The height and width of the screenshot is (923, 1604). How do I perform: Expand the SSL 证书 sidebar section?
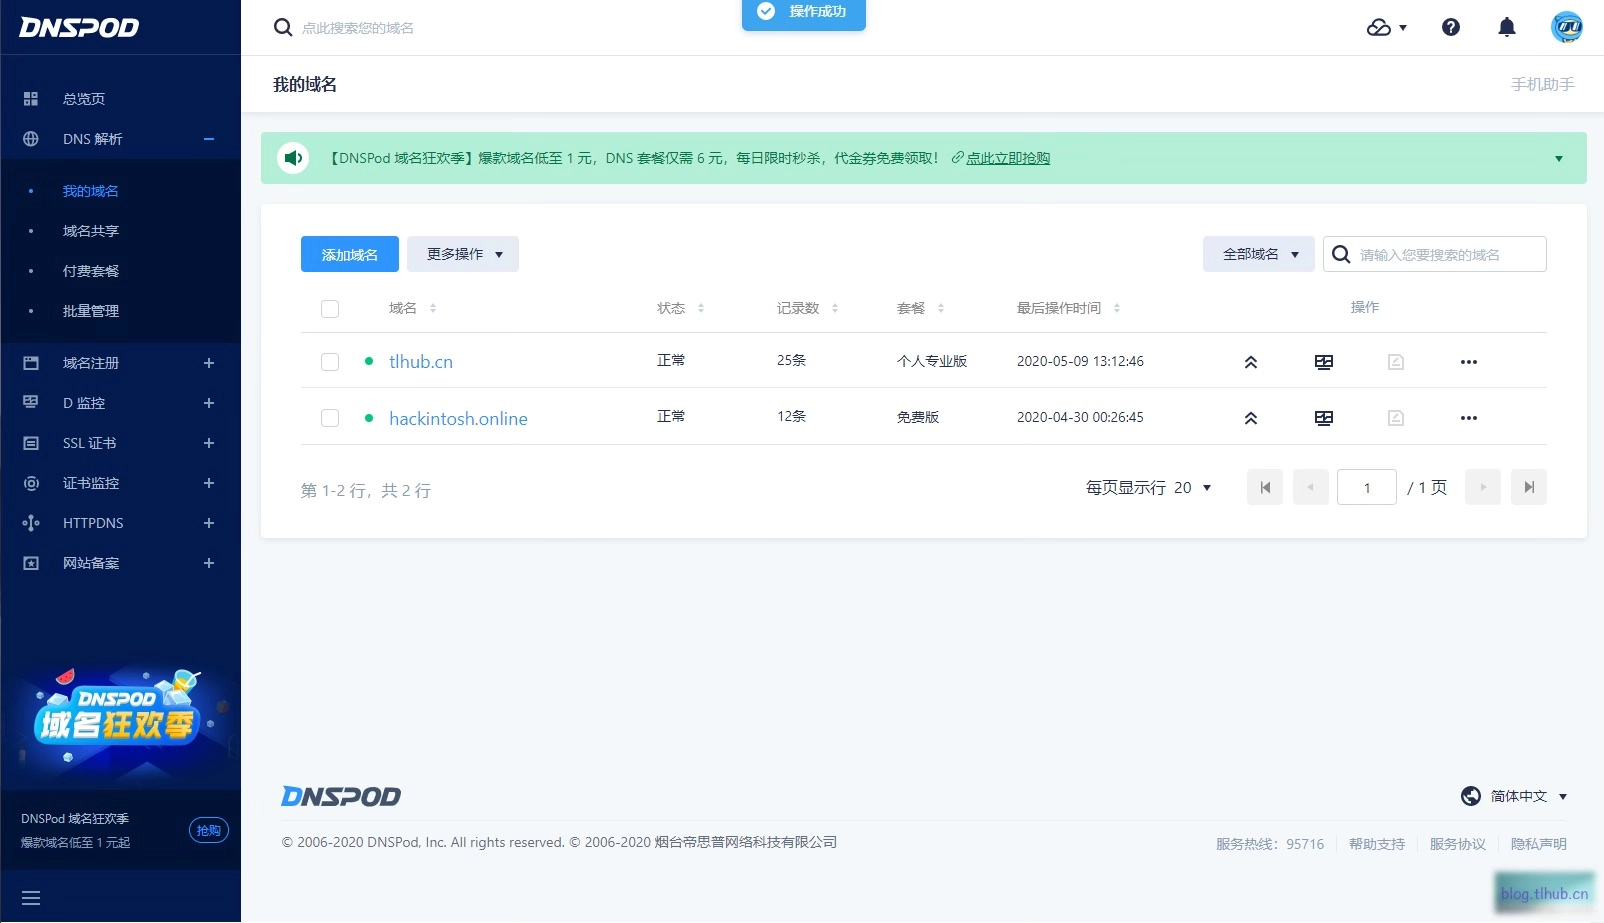coord(209,443)
